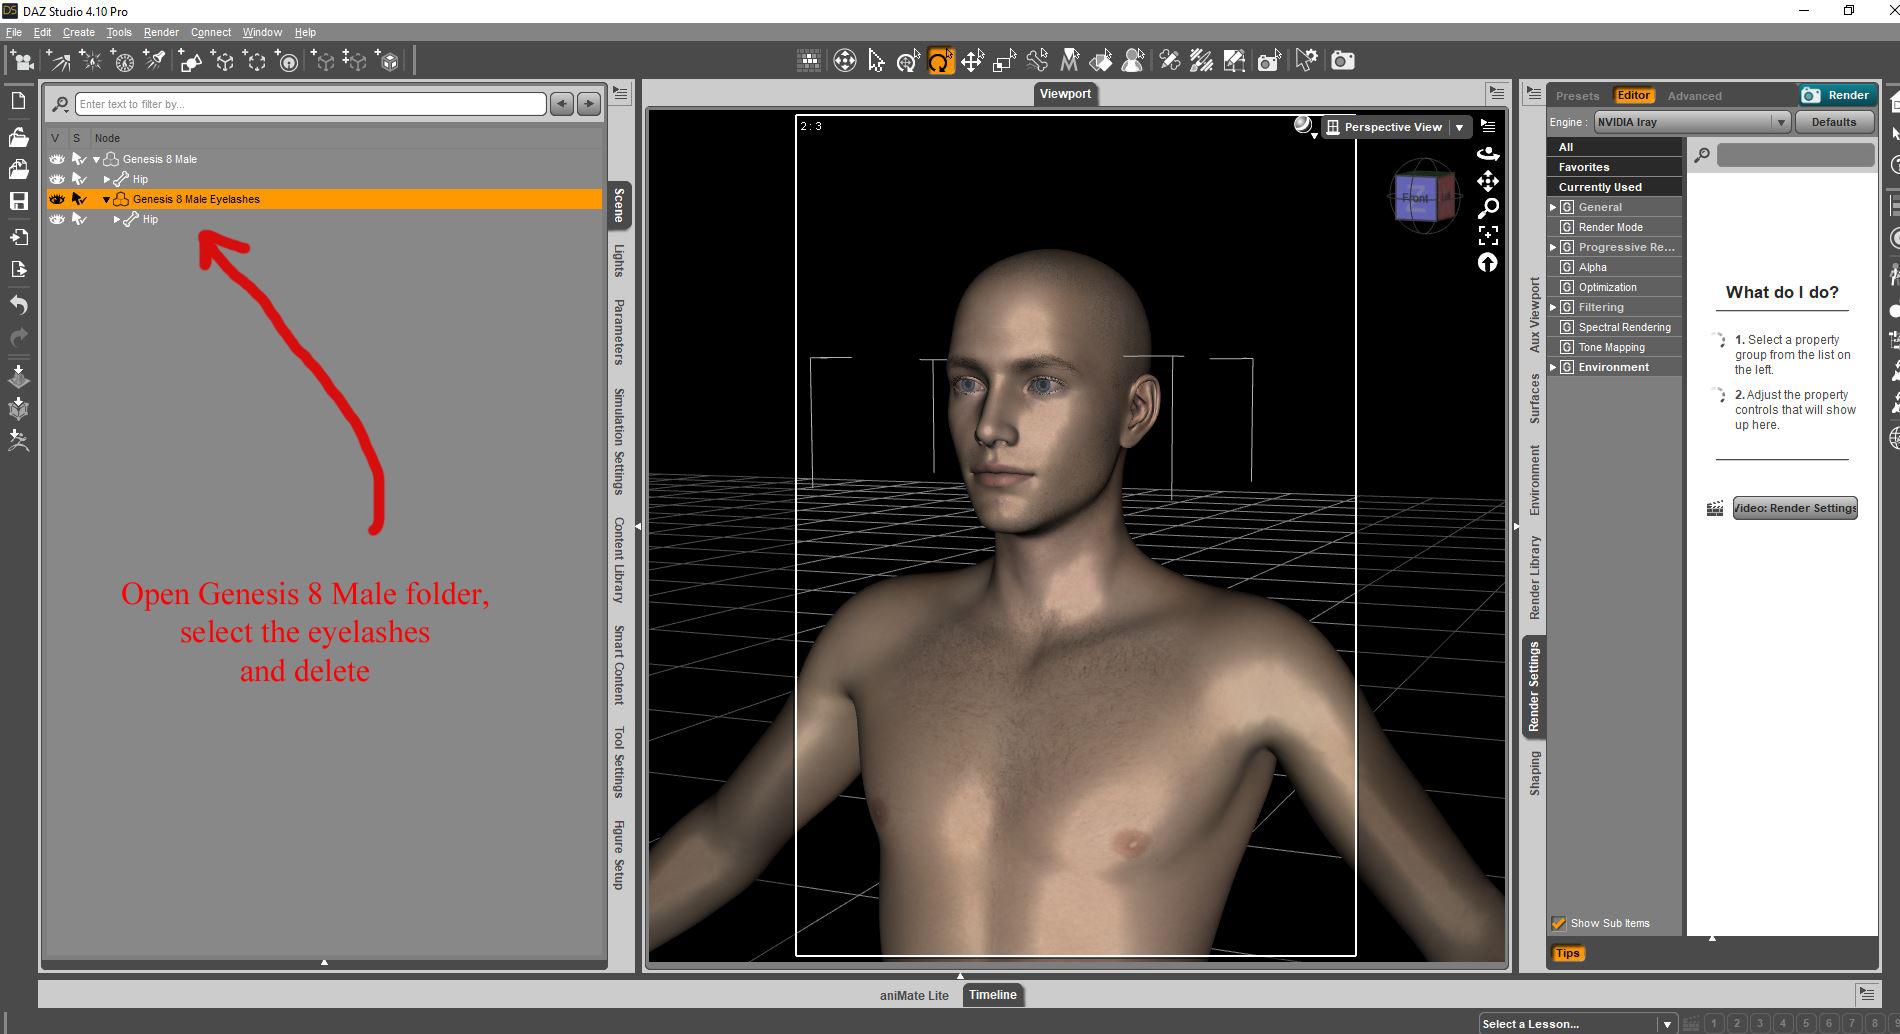1900x1034 pixels.
Task: Click the Render camera icon in toolbar
Action: pyautogui.click(x=1342, y=61)
